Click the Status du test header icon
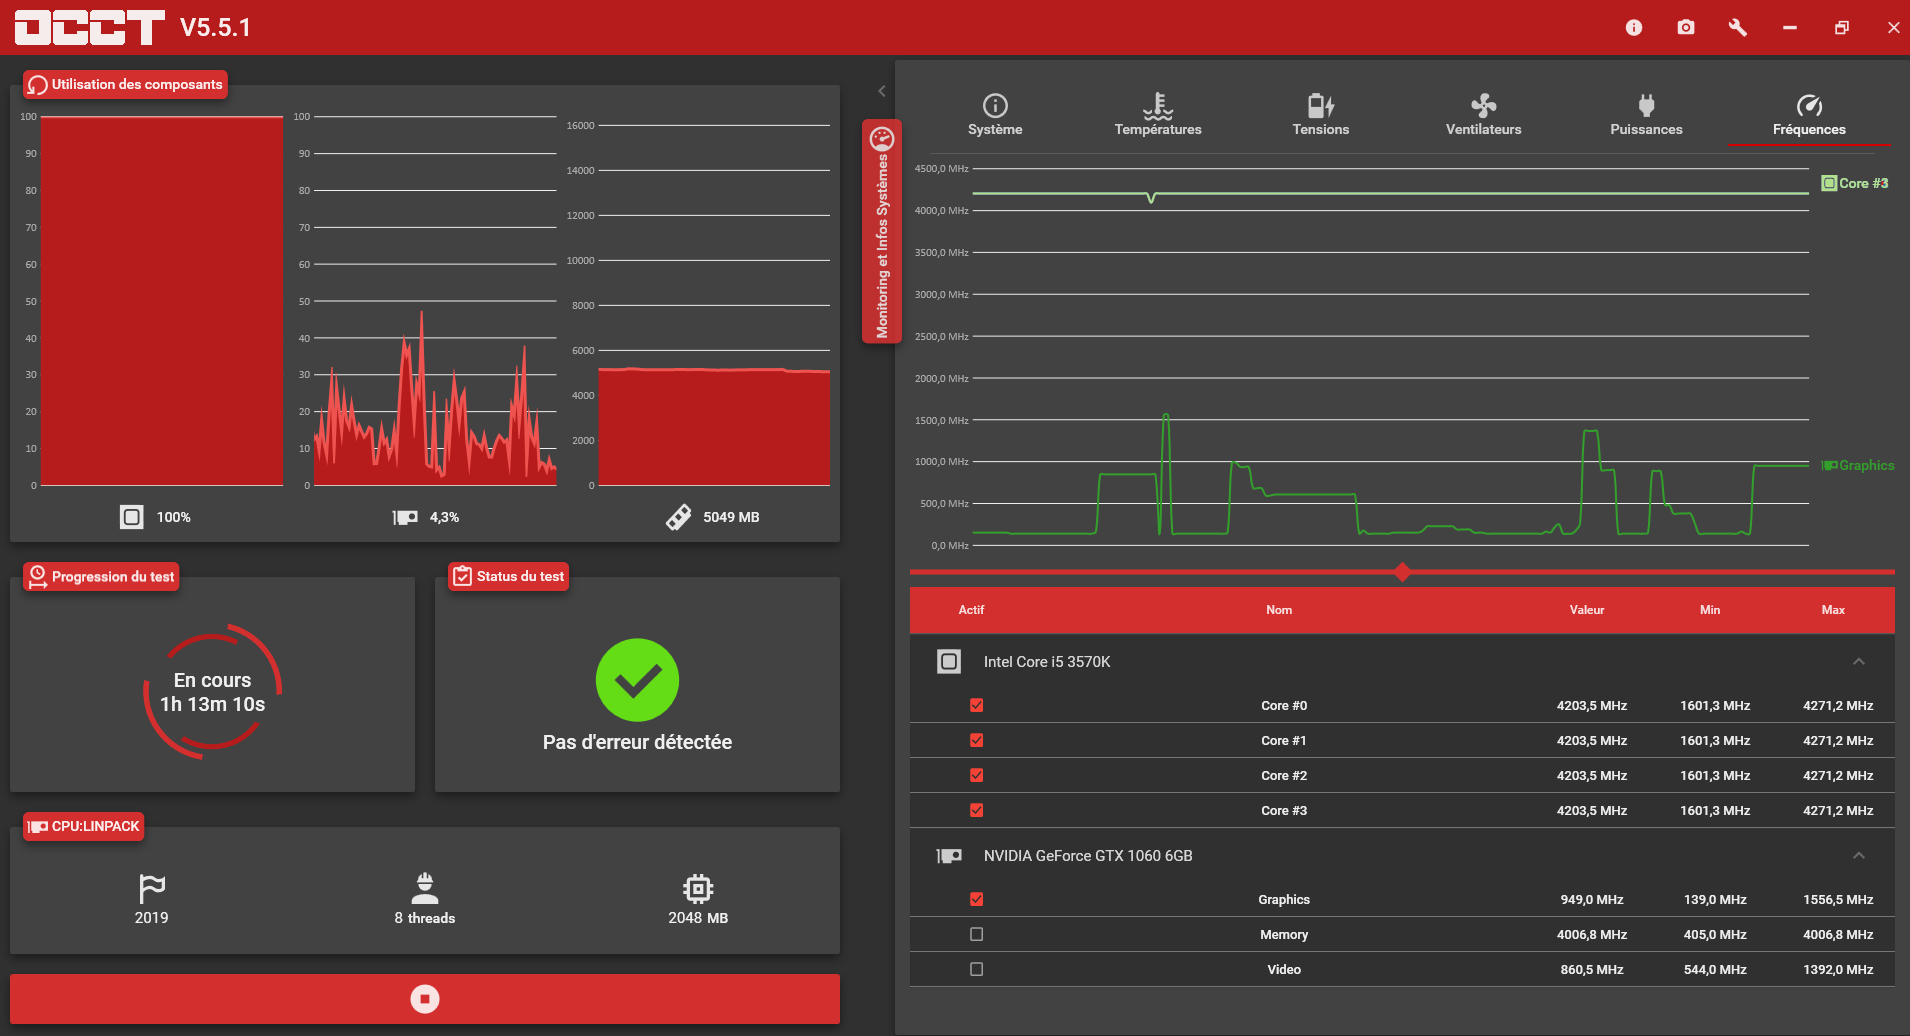The width and height of the screenshot is (1910, 1036). click(x=462, y=576)
